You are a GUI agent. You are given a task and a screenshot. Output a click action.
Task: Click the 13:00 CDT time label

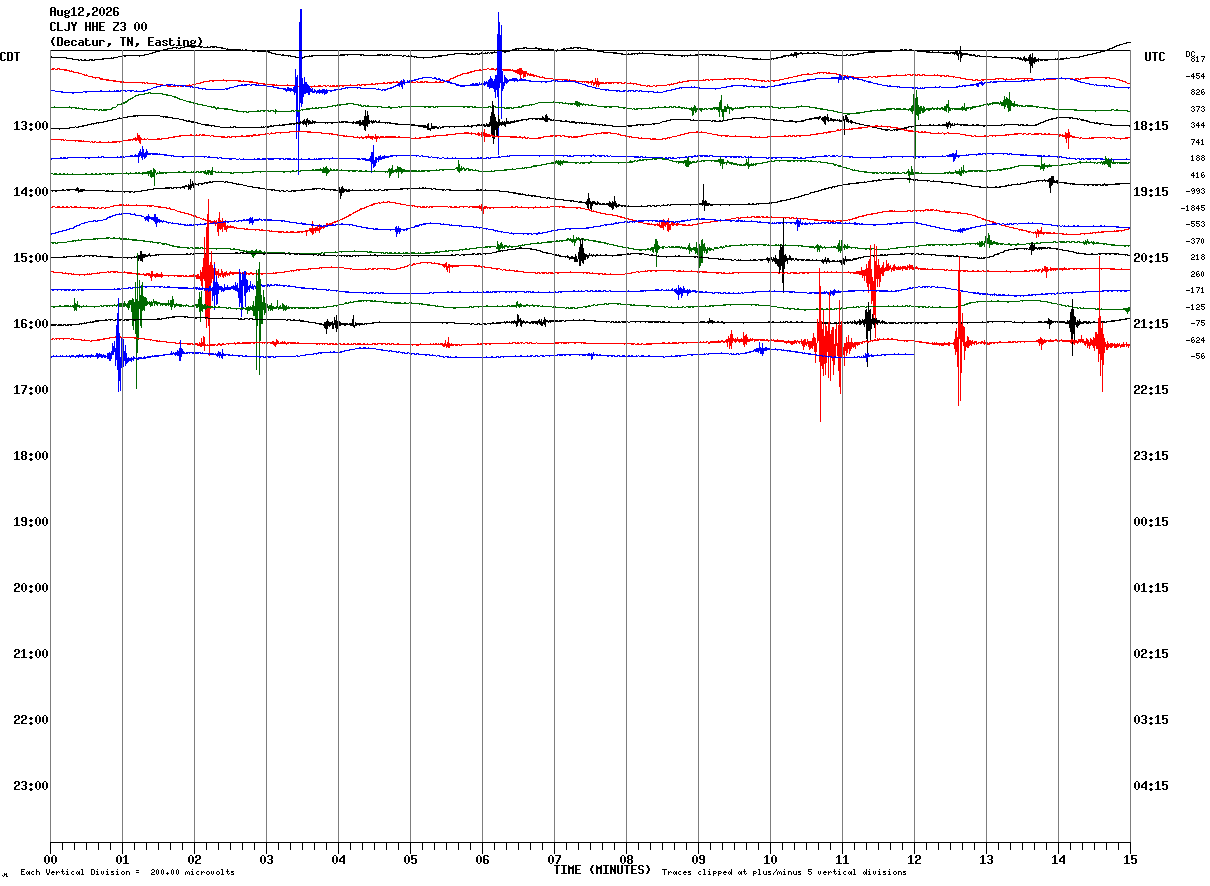pyautogui.click(x=31, y=126)
